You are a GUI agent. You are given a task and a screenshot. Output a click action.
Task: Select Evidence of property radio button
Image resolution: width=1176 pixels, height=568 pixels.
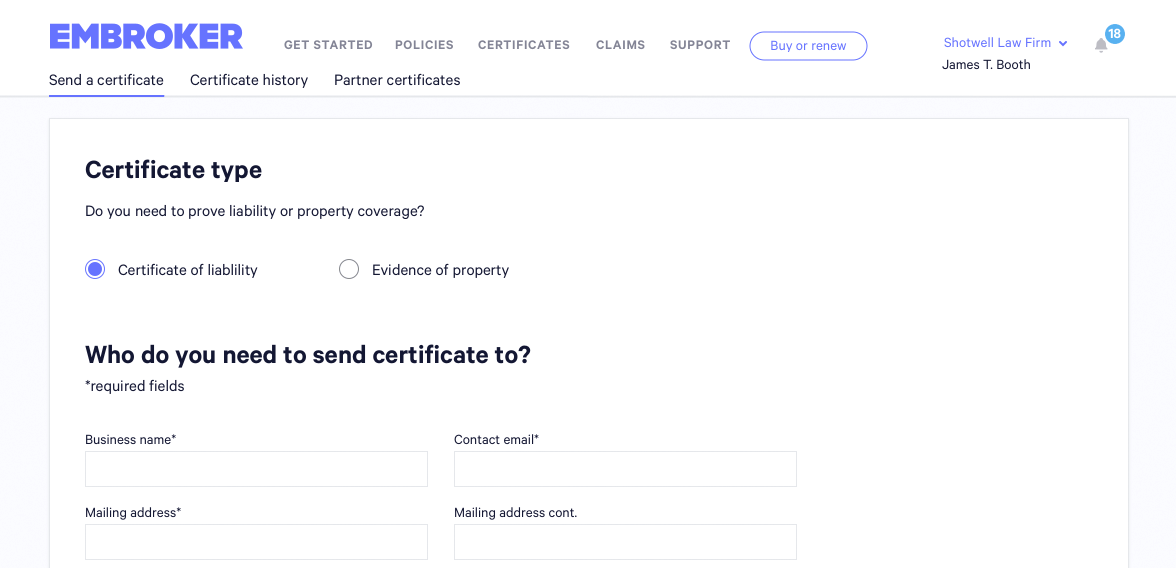pos(349,269)
